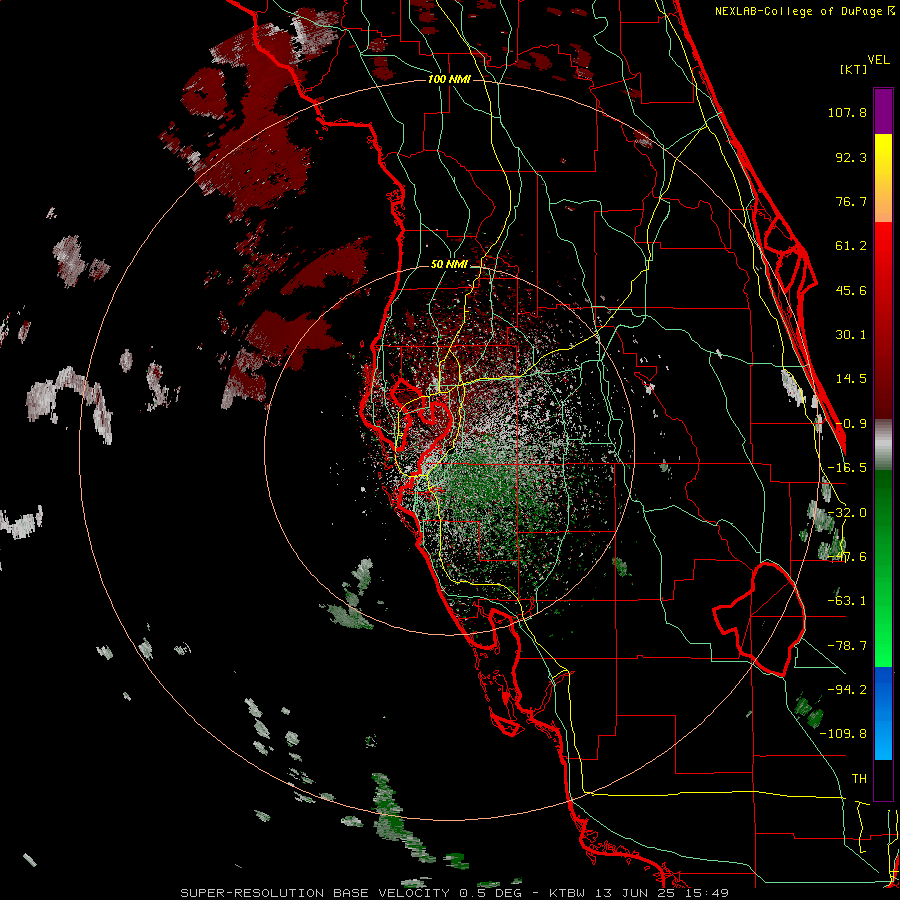Click the 107.8 velocity scale value
Screen dimensions: 900x900
pos(847,112)
